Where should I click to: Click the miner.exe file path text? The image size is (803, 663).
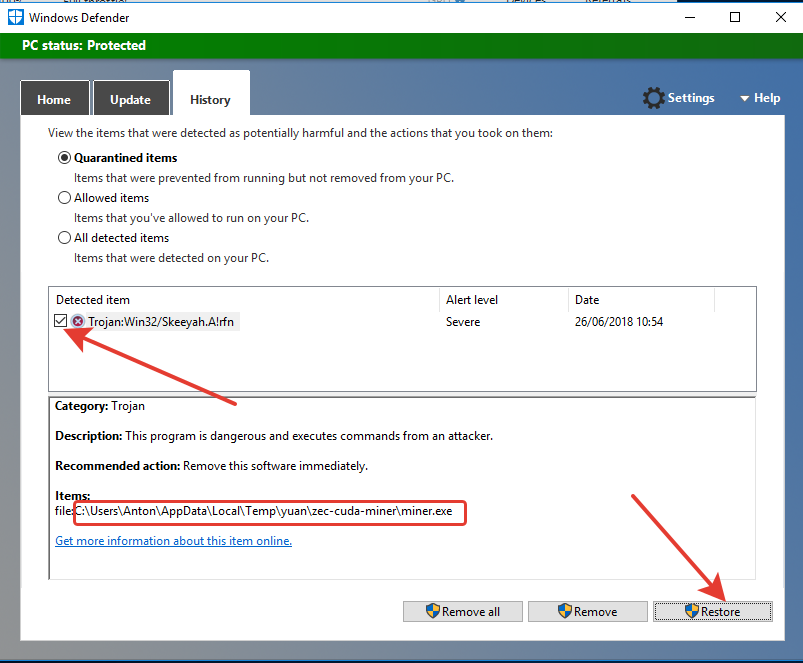[x=264, y=511]
